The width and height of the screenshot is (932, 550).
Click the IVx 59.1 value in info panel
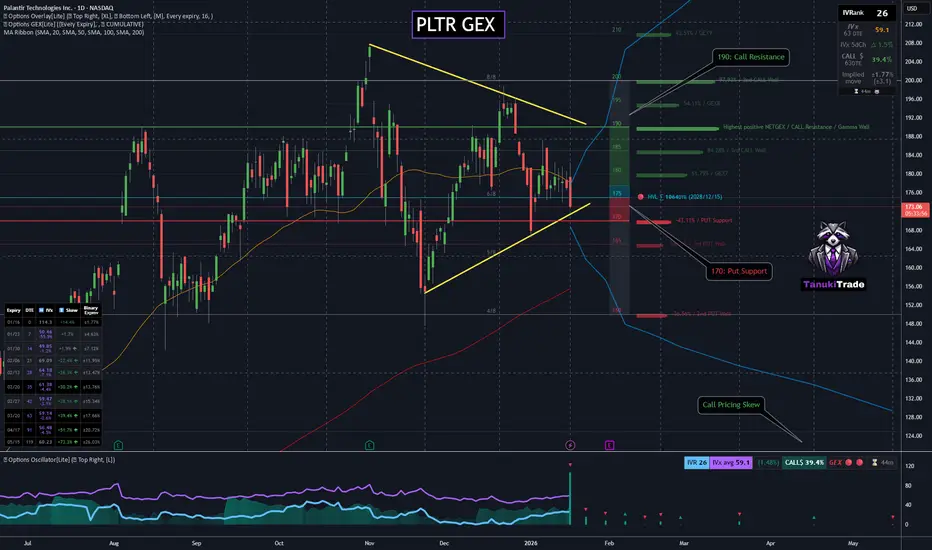[x=881, y=30]
